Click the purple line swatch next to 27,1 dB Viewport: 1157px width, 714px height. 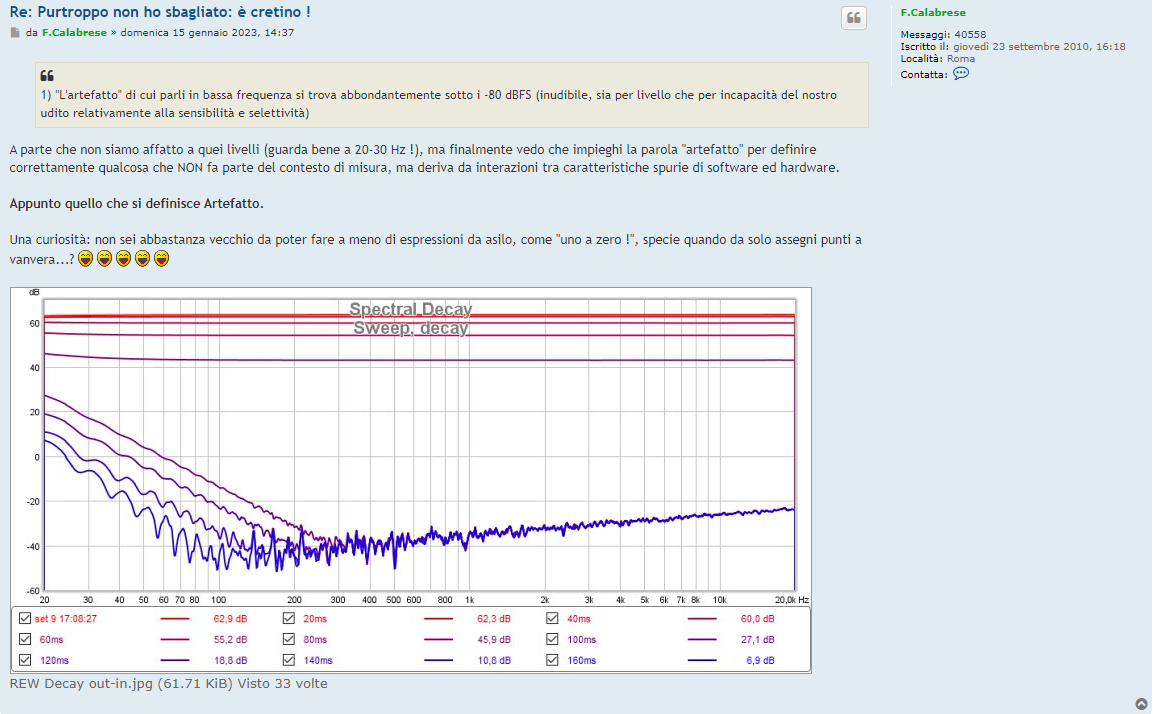(x=702, y=640)
